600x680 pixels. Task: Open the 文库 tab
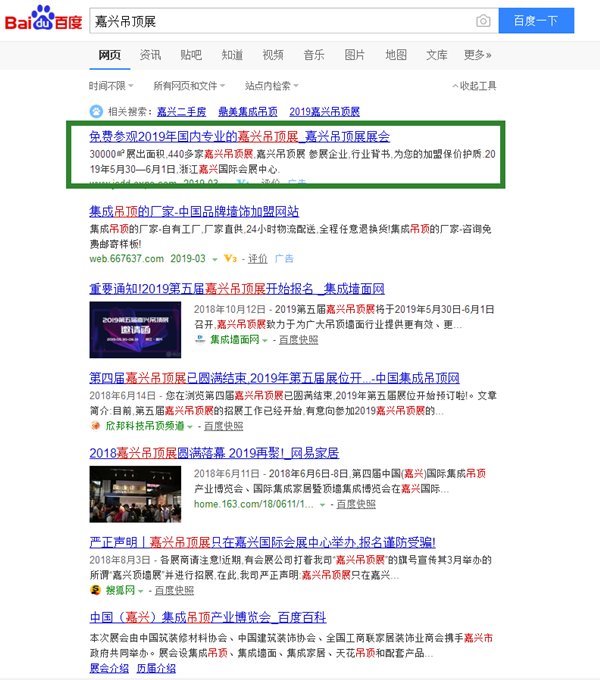(437, 55)
